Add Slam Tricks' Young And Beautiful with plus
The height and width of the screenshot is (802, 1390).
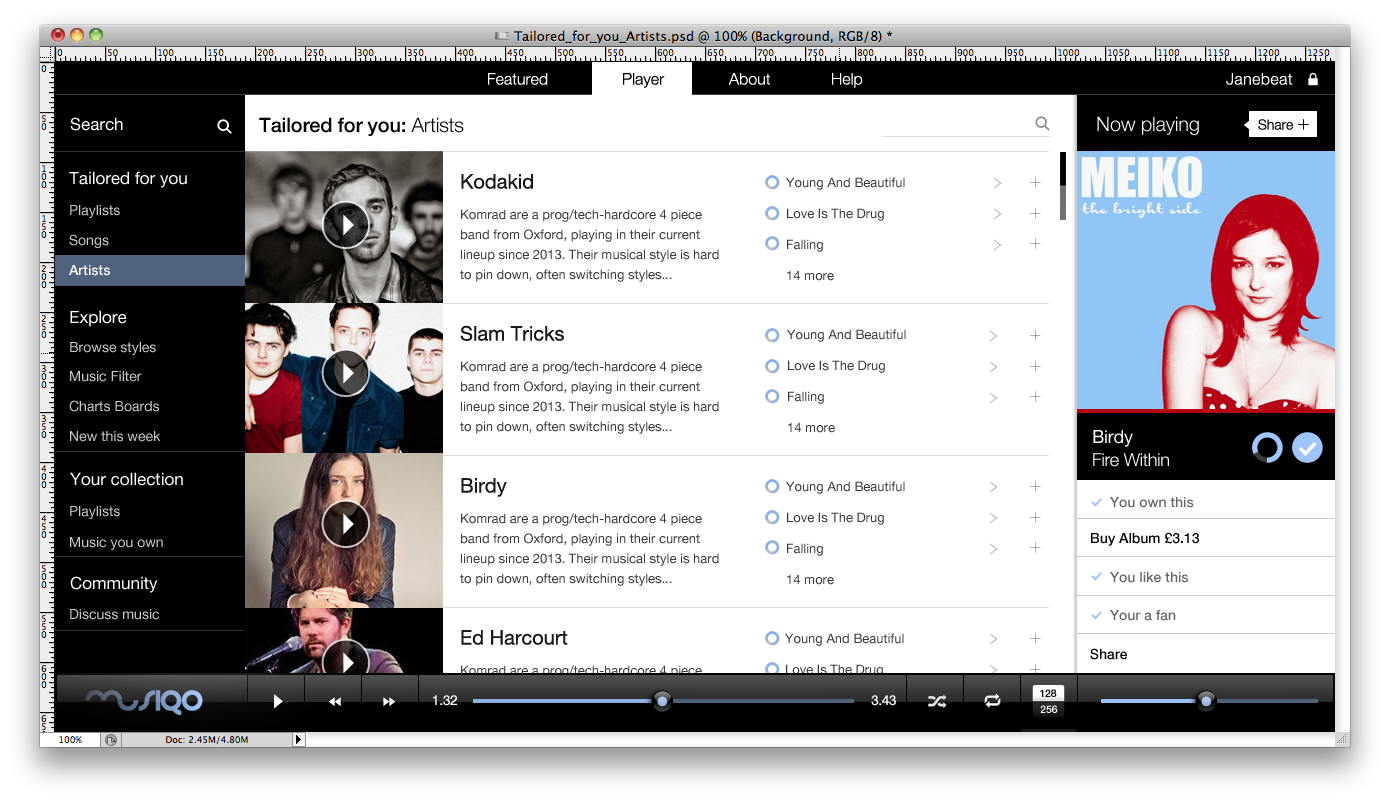click(x=1035, y=335)
